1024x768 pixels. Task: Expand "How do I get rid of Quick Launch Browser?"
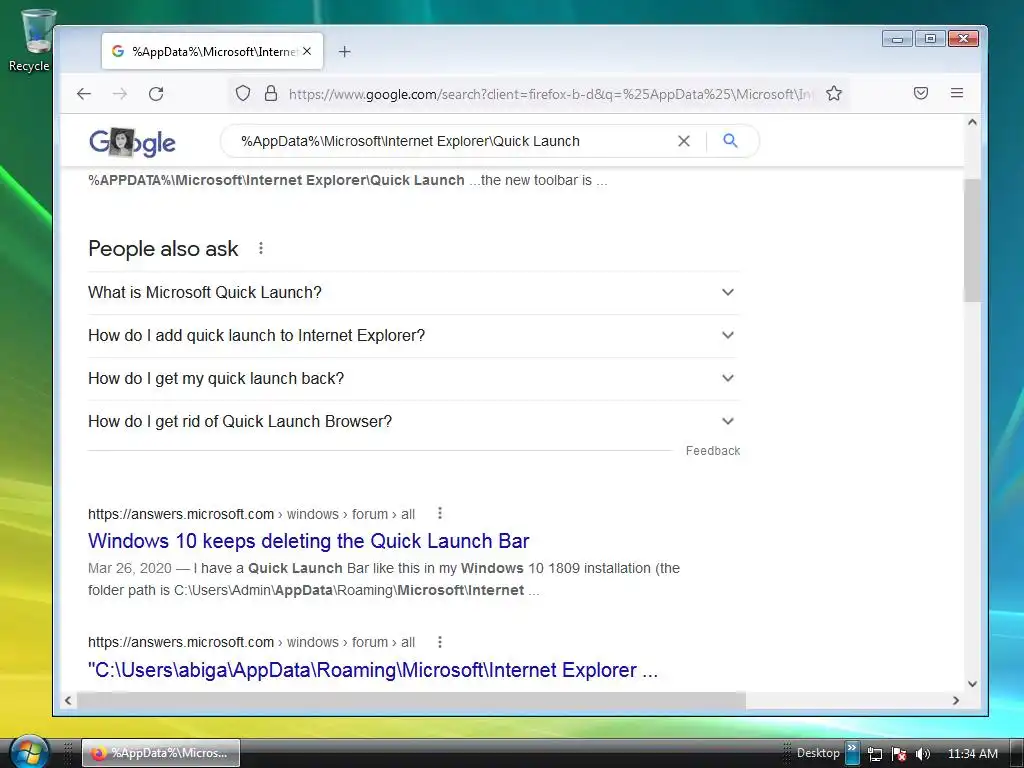(x=413, y=422)
